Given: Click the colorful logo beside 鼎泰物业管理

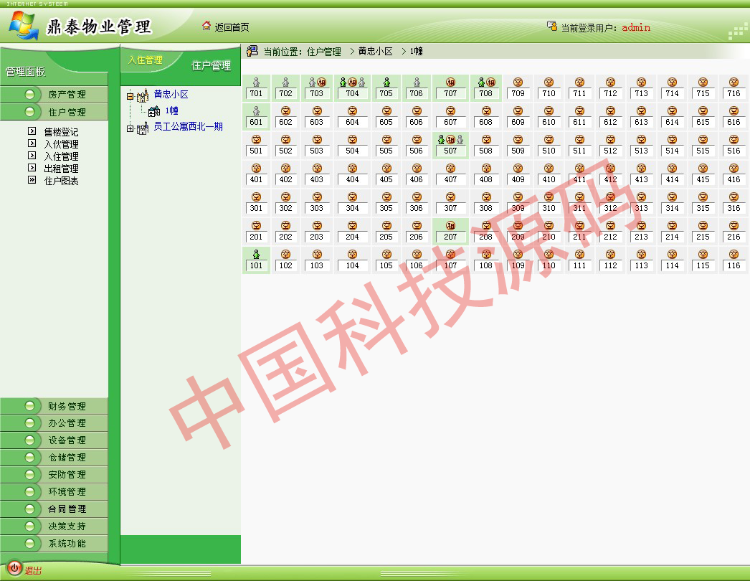Looking at the screenshot, I should tap(24, 25).
